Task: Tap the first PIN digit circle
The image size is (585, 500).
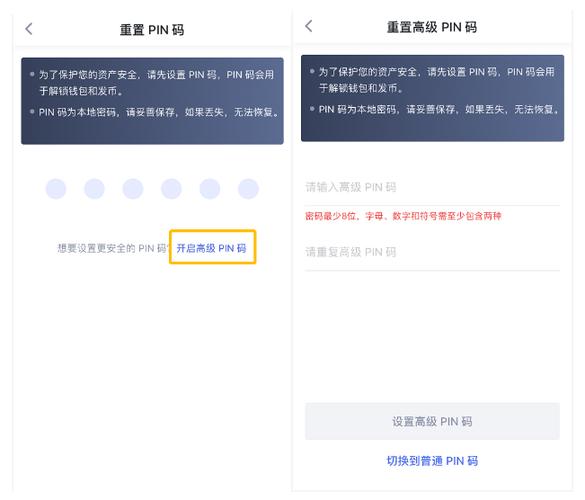Action: coord(56,188)
